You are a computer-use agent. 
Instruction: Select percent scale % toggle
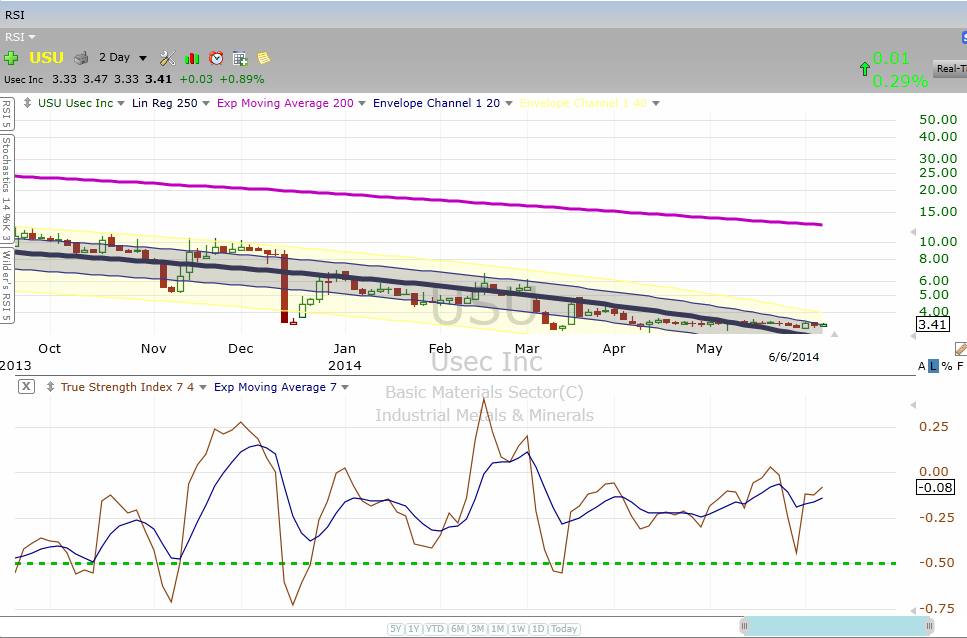(947, 366)
